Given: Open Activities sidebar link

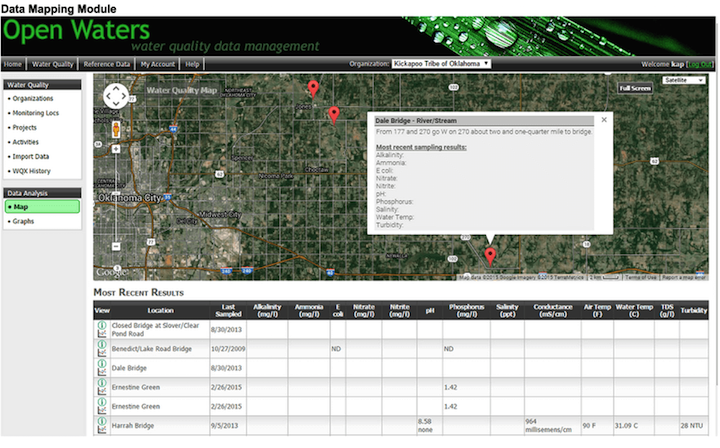Looking at the screenshot, I should click(x=26, y=142).
